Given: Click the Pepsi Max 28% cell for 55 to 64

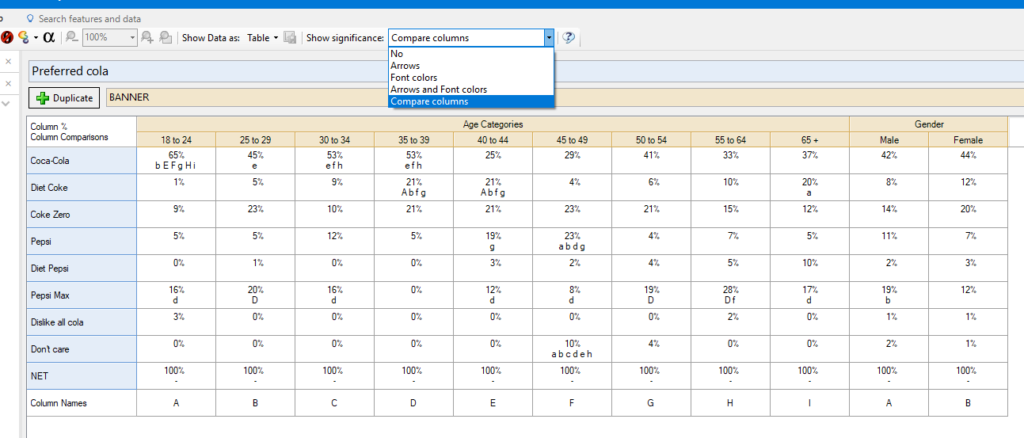Looking at the screenshot, I should coord(730,295).
